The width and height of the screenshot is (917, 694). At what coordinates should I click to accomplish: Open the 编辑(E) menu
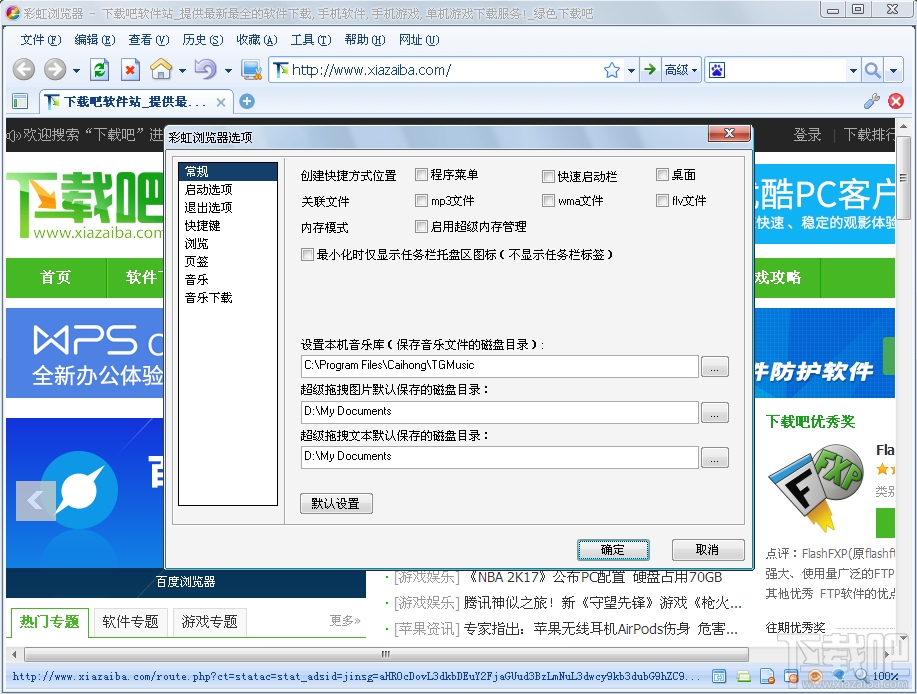(x=95, y=40)
